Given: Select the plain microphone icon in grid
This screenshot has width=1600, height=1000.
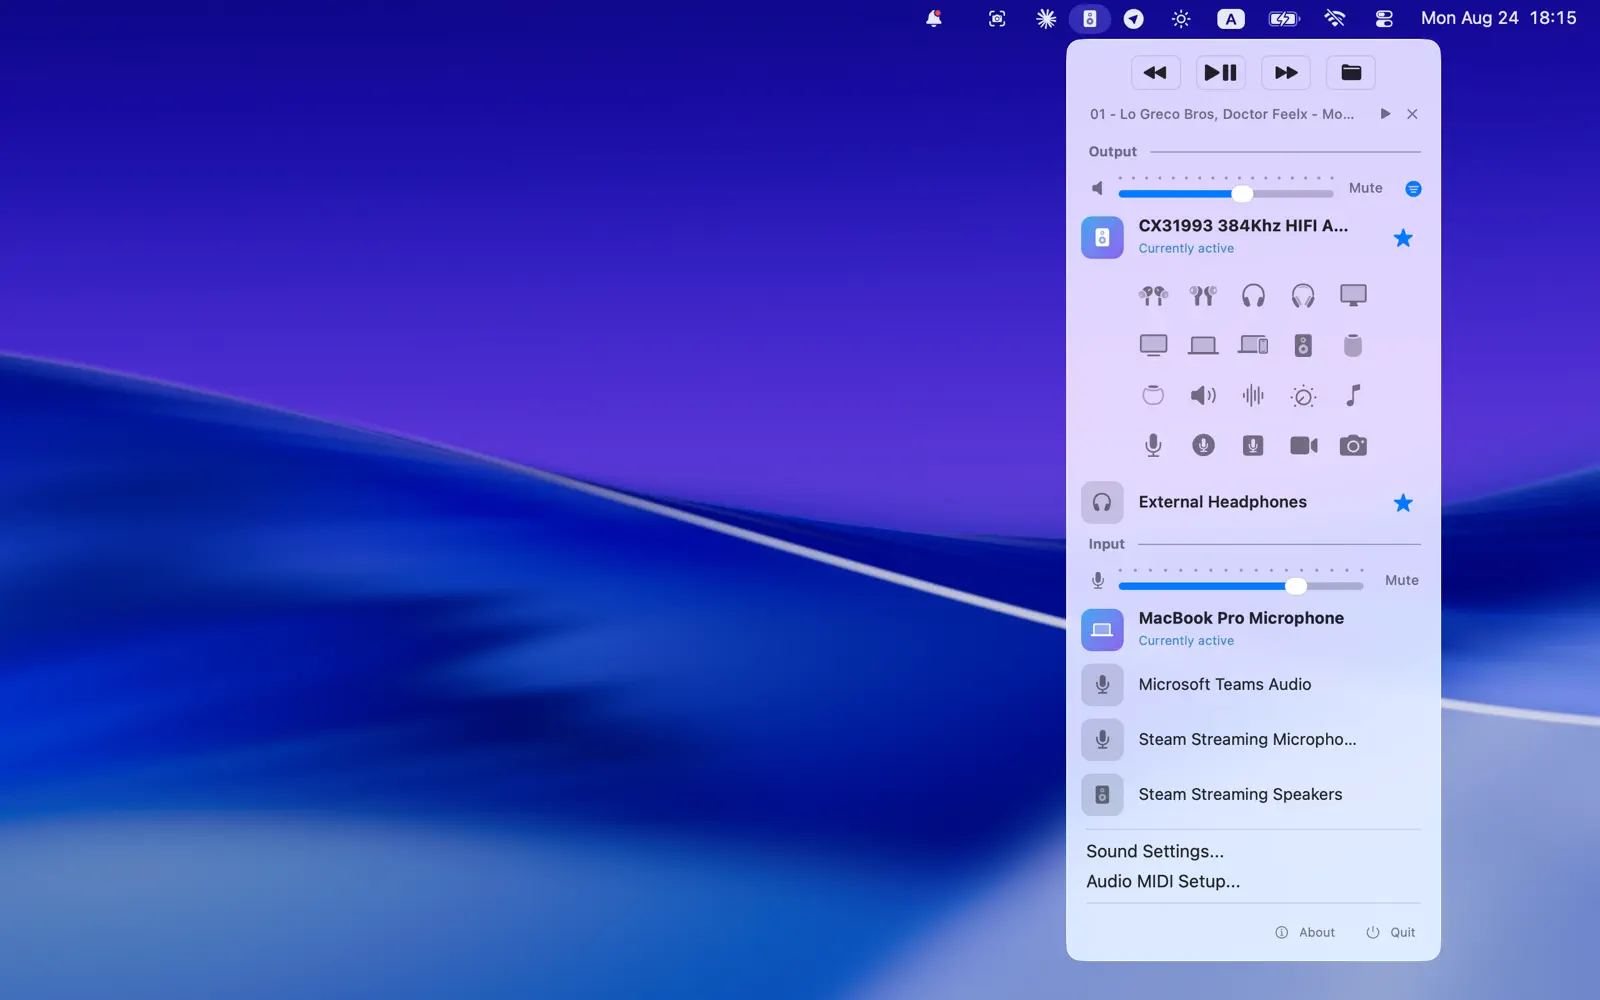Looking at the screenshot, I should coord(1153,446).
